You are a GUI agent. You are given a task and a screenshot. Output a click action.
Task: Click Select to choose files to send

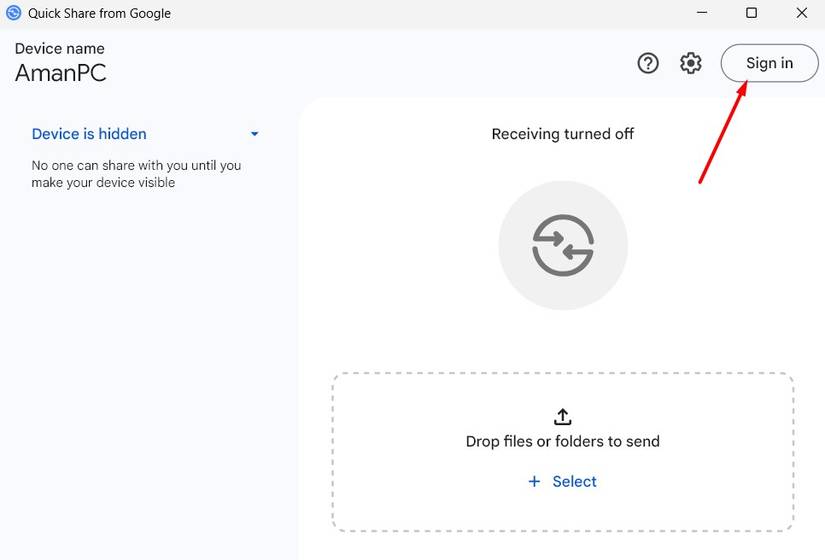[x=574, y=482]
